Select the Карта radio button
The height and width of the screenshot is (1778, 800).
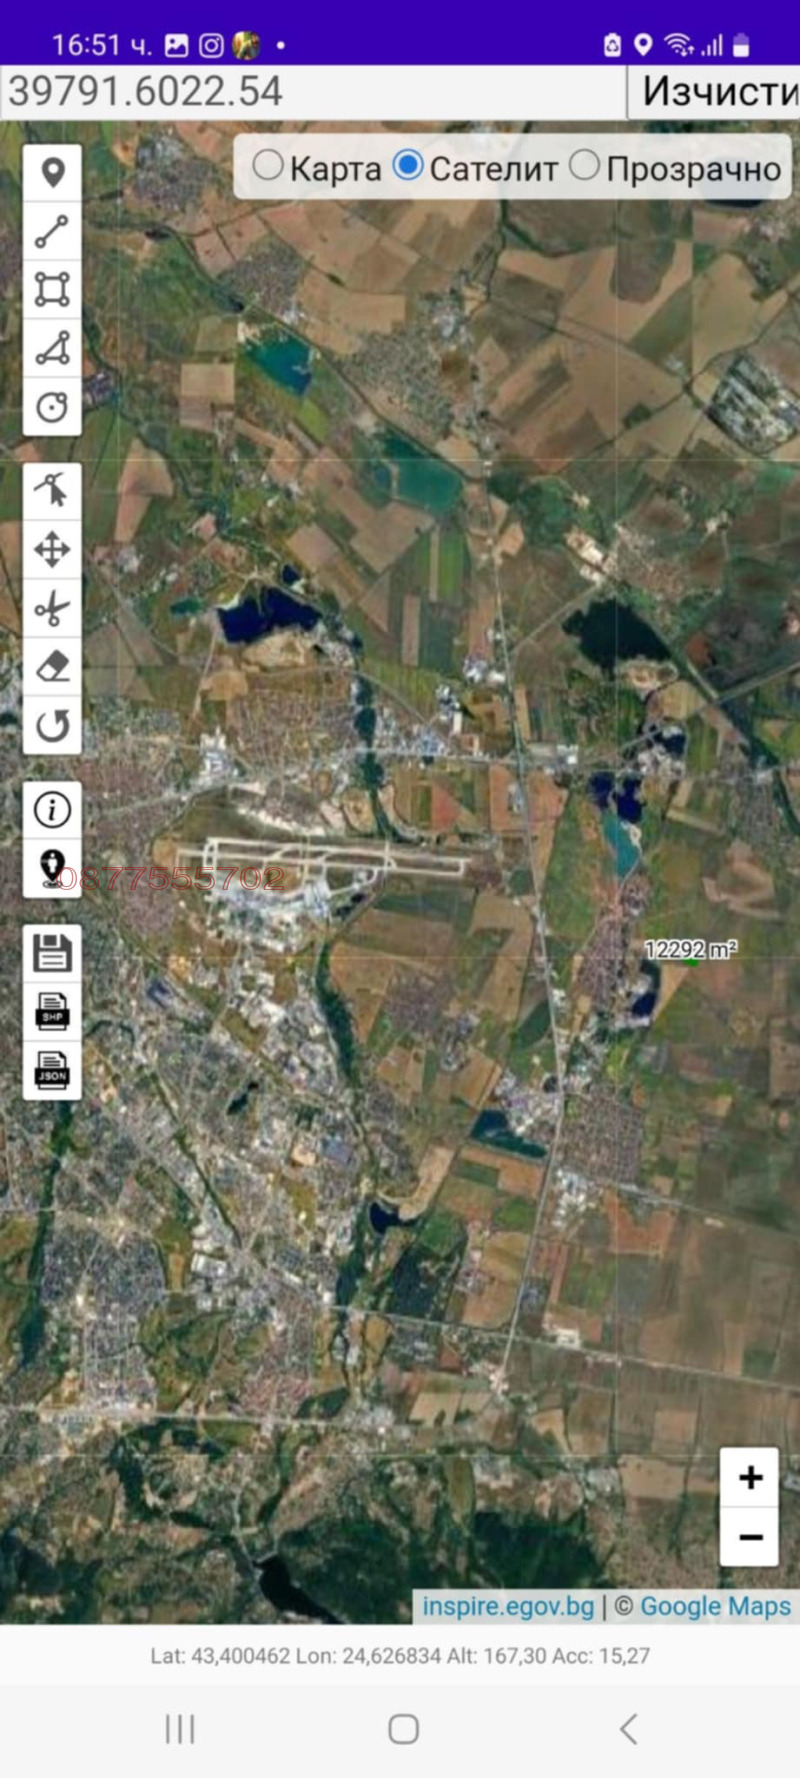268,166
